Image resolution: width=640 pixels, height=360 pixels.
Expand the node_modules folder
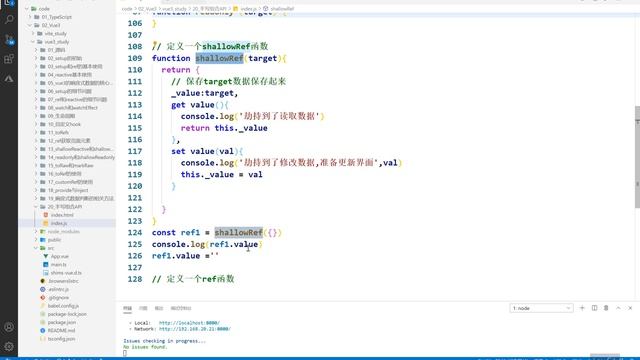click(x=36, y=231)
